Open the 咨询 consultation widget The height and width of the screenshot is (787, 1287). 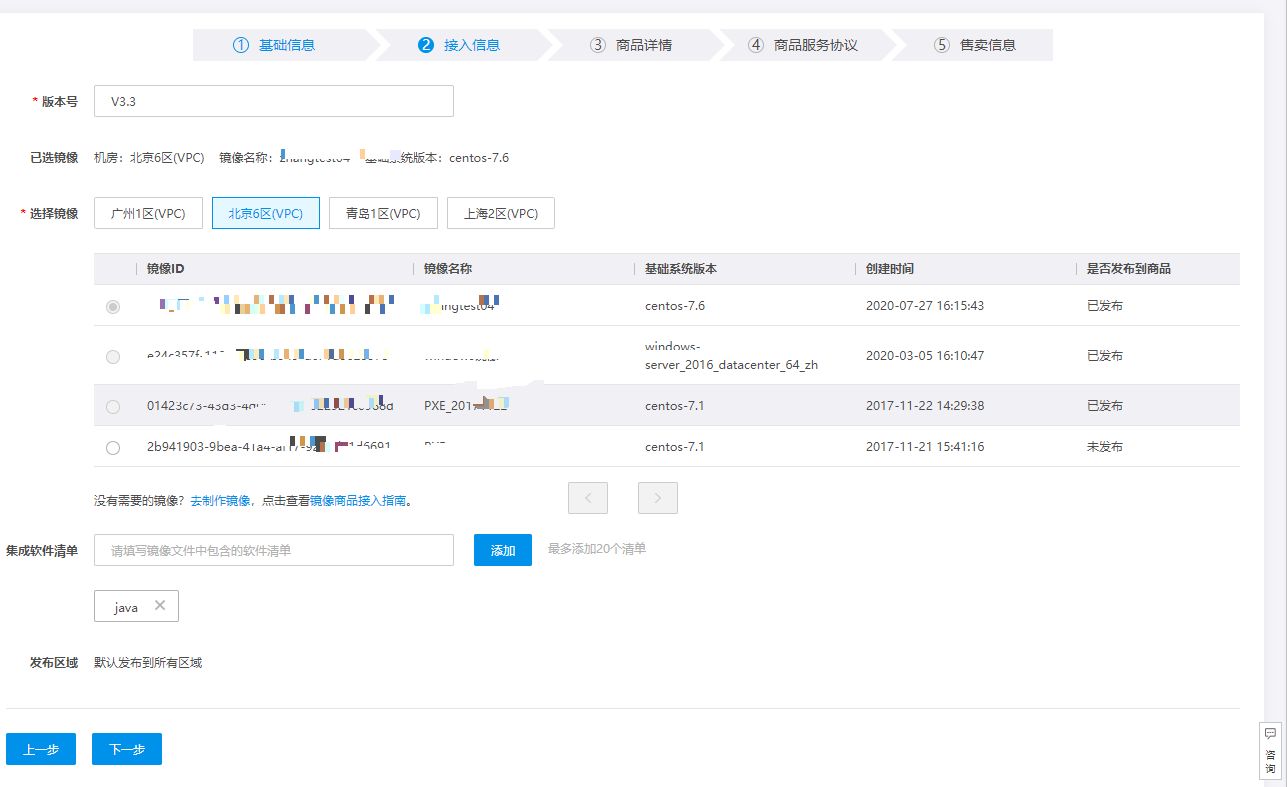click(x=1270, y=751)
